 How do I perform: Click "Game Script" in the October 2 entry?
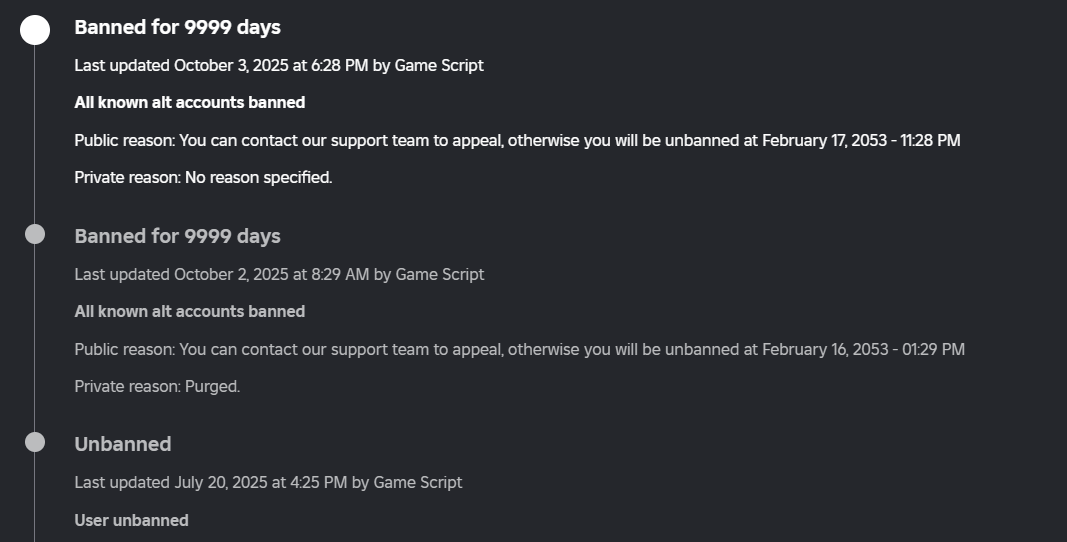pyautogui.click(x=440, y=274)
